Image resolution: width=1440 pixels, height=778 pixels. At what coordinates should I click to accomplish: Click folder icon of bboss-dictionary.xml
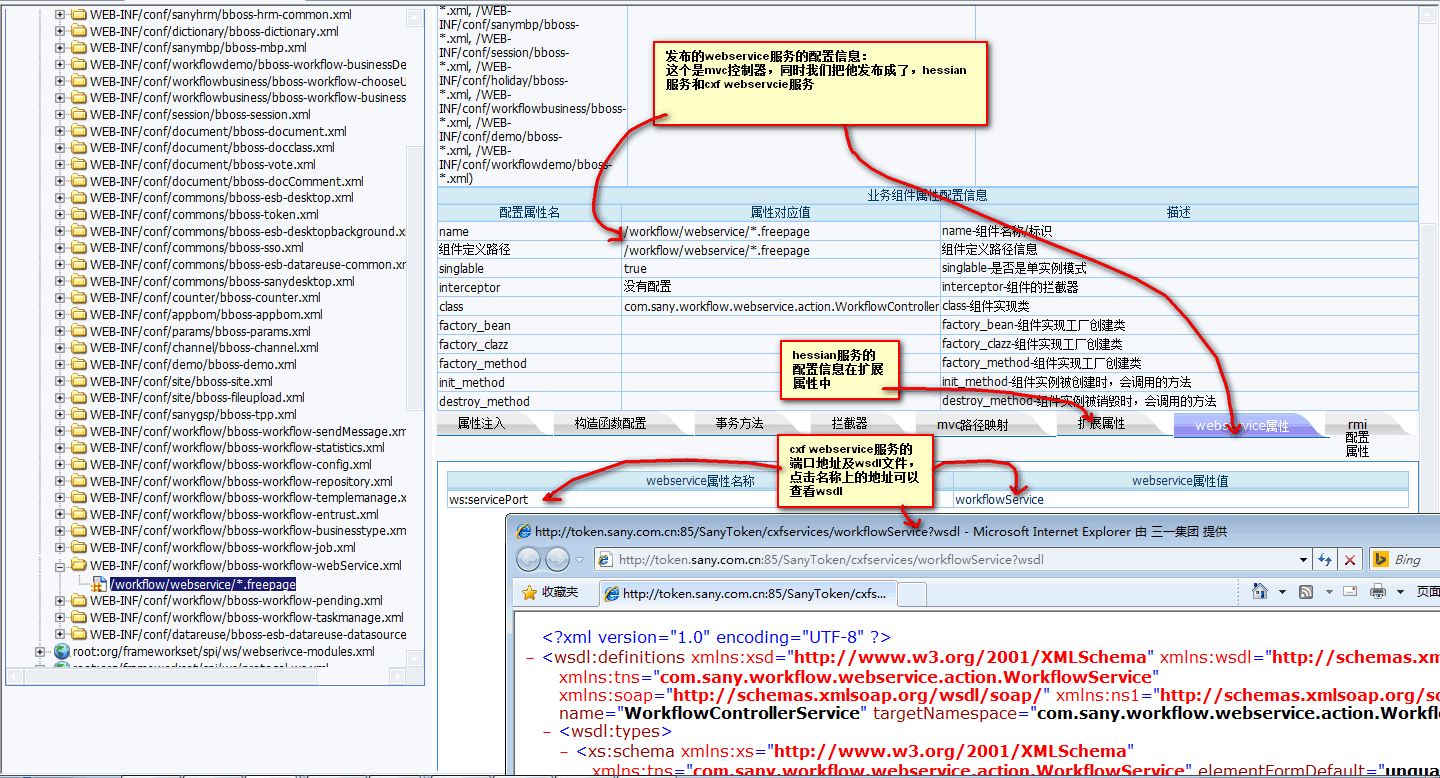[79, 31]
